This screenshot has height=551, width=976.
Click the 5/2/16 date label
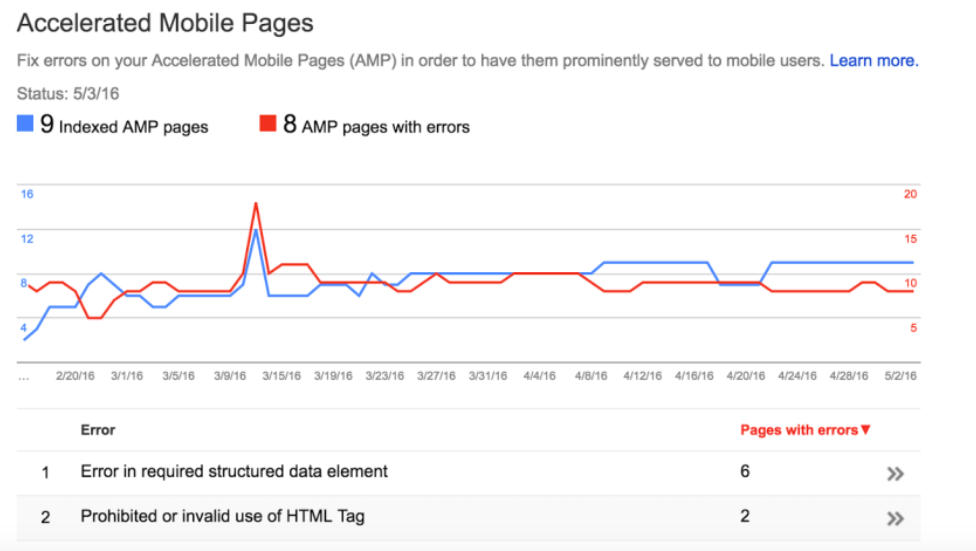click(901, 376)
